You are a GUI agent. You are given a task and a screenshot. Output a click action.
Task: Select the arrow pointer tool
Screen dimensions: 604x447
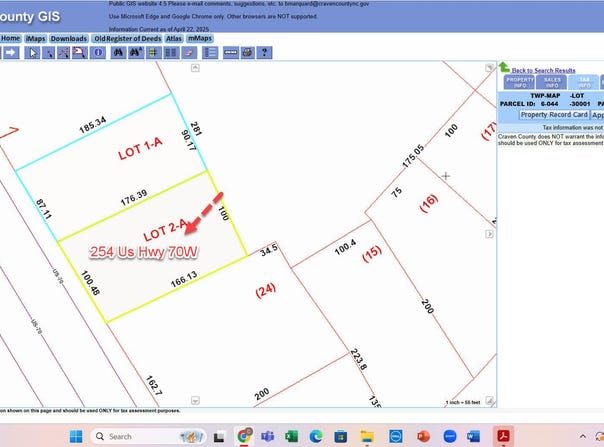pyautogui.click(x=33, y=53)
